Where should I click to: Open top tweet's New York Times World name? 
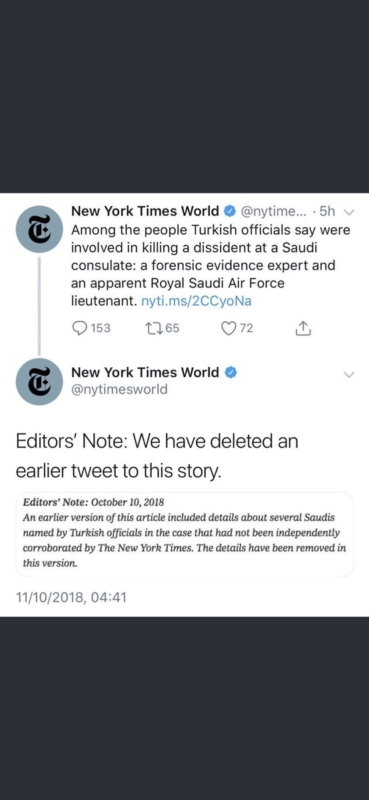click(x=145, y=211)
